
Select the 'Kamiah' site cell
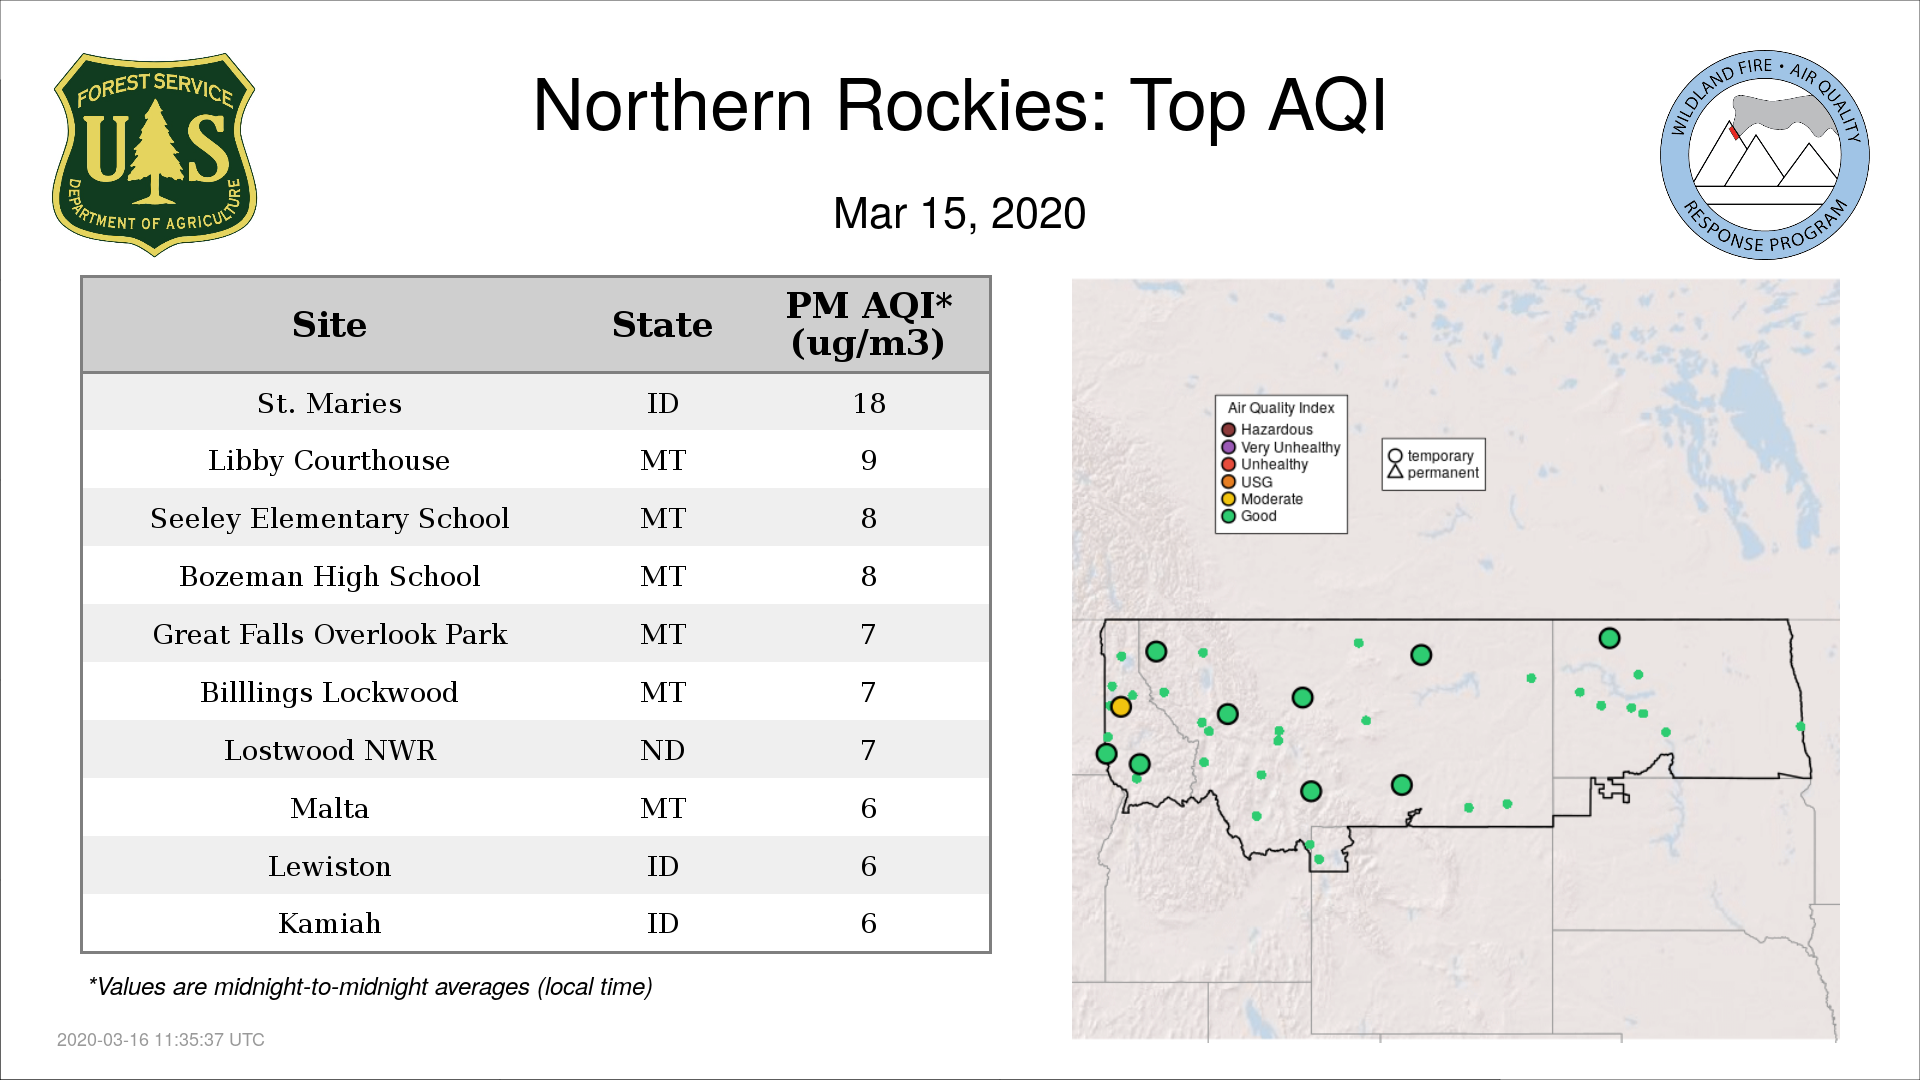329,924
